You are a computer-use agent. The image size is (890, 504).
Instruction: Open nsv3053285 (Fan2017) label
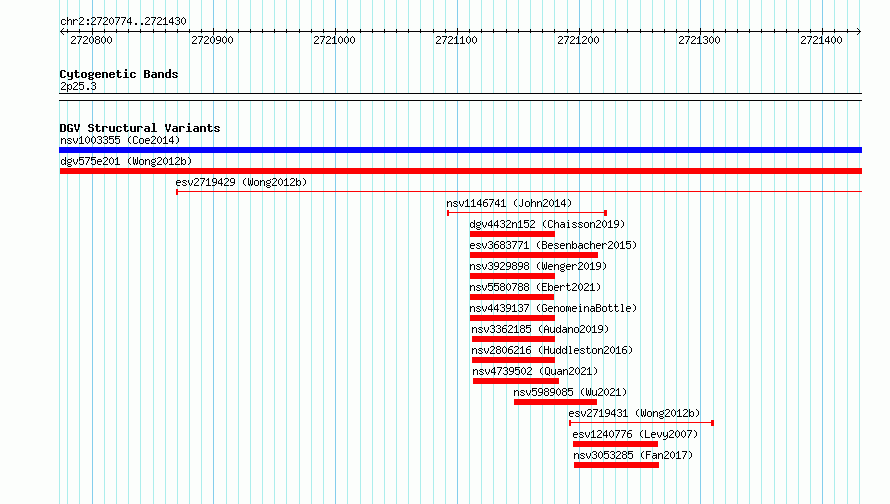point(633,455)
